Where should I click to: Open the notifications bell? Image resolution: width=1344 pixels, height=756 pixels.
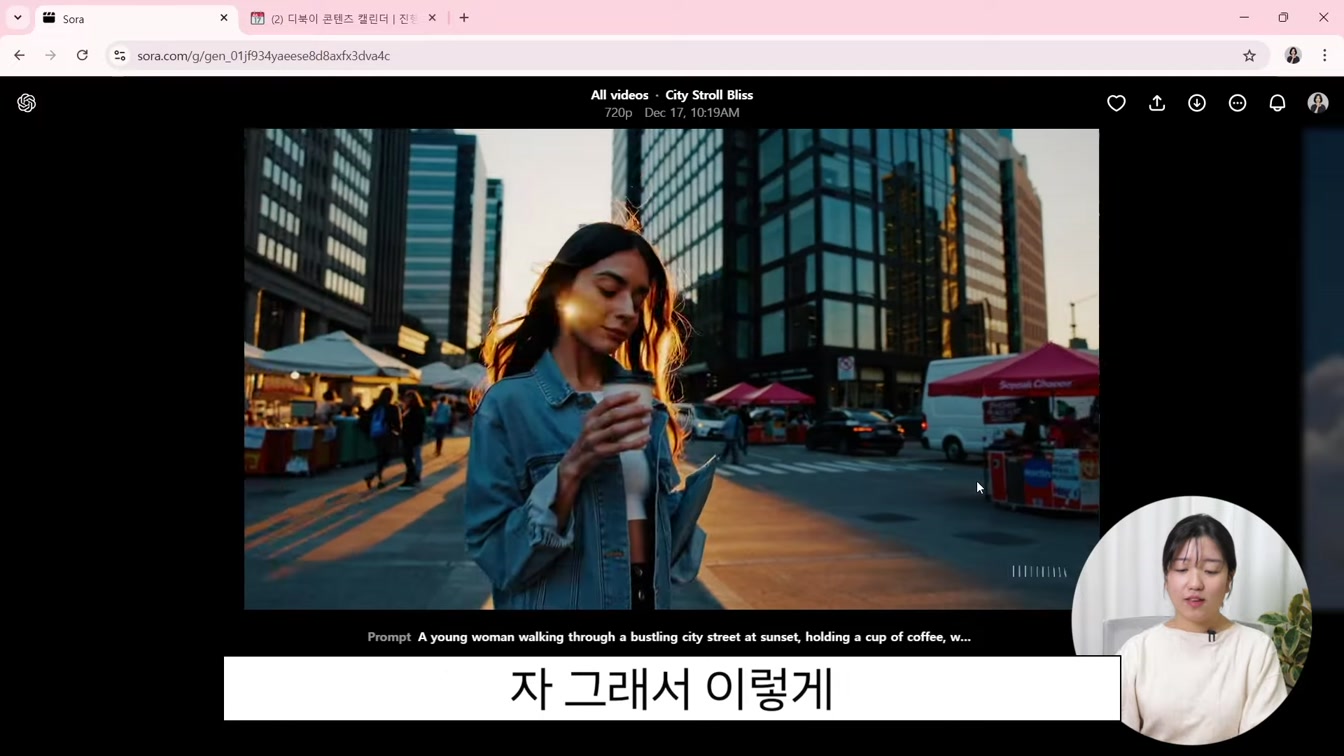click(1277, 103)
